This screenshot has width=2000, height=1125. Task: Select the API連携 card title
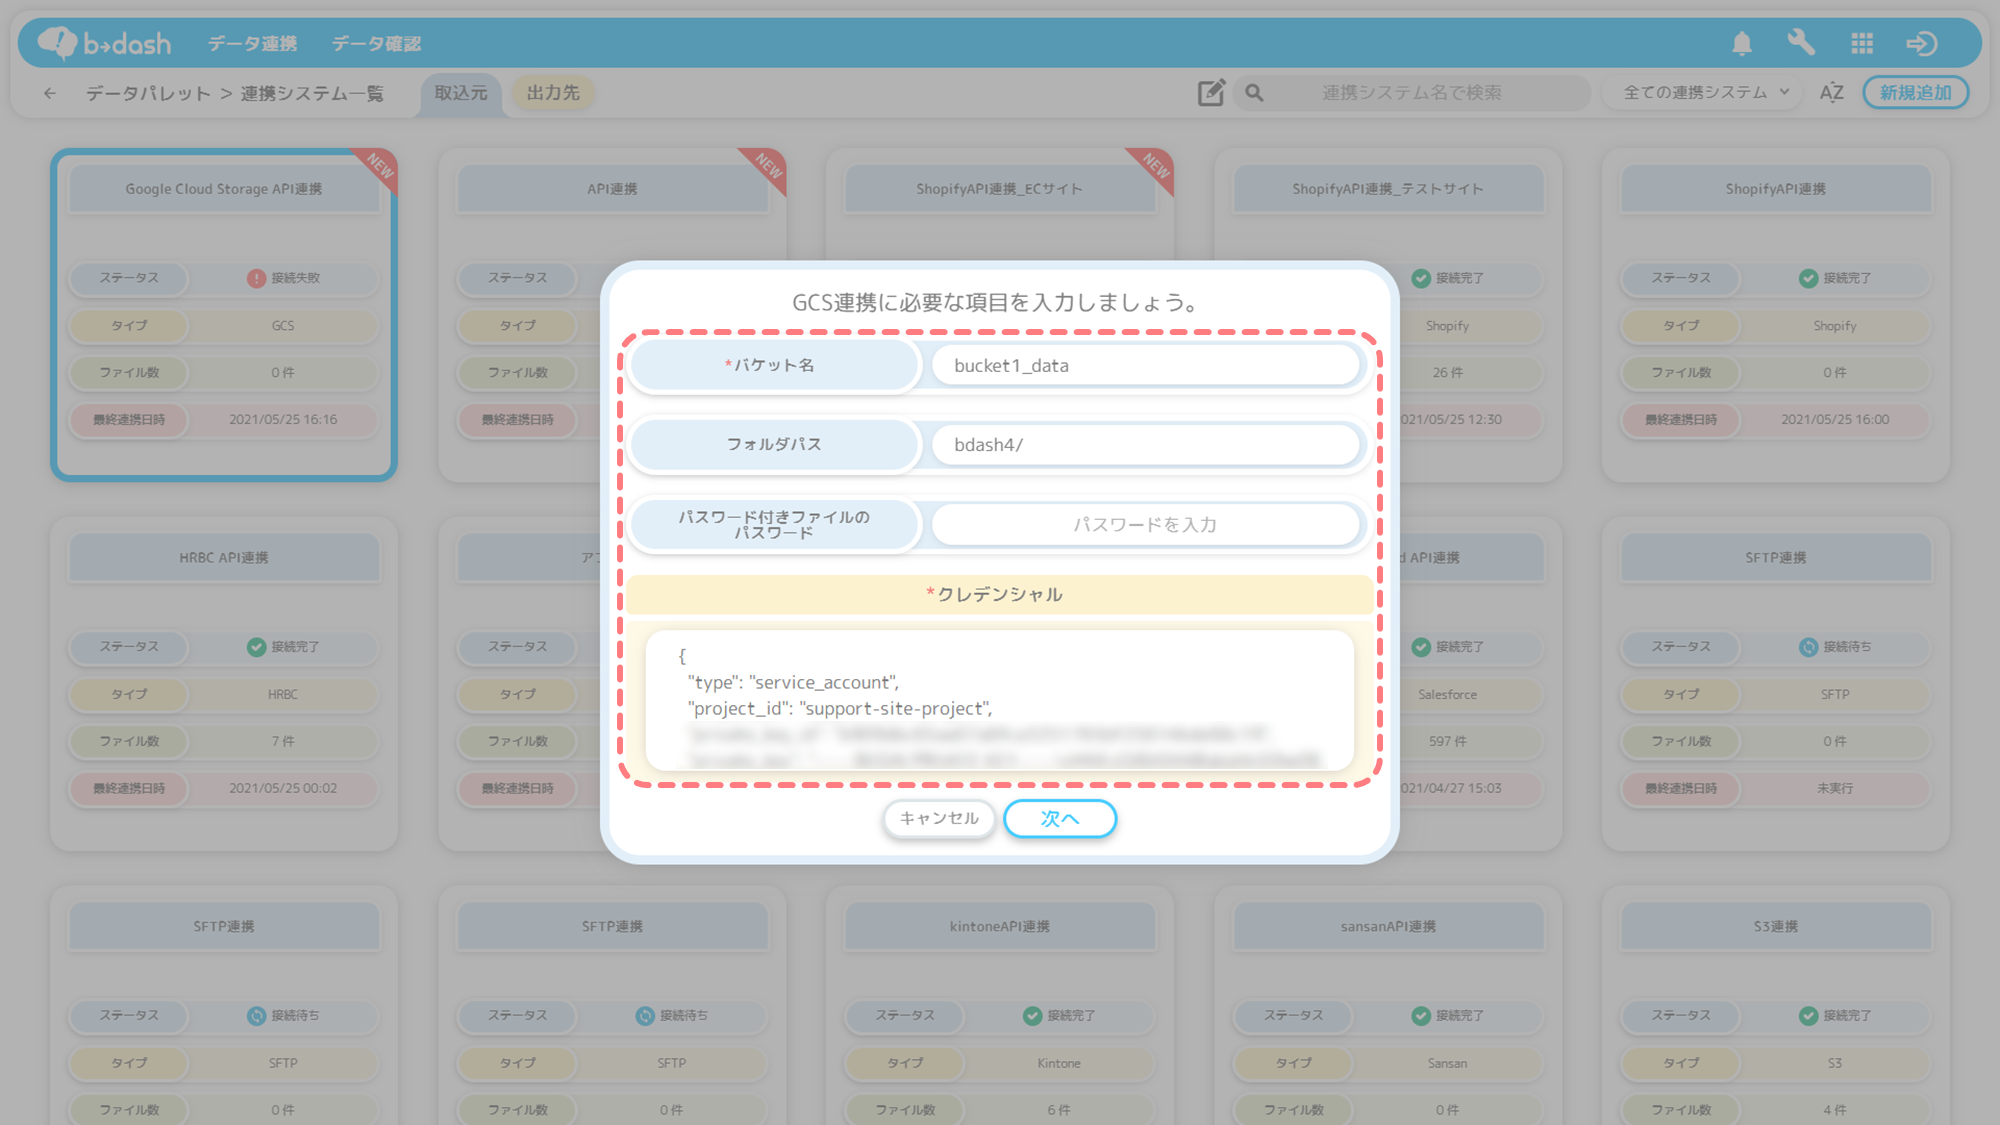[612, 189]
